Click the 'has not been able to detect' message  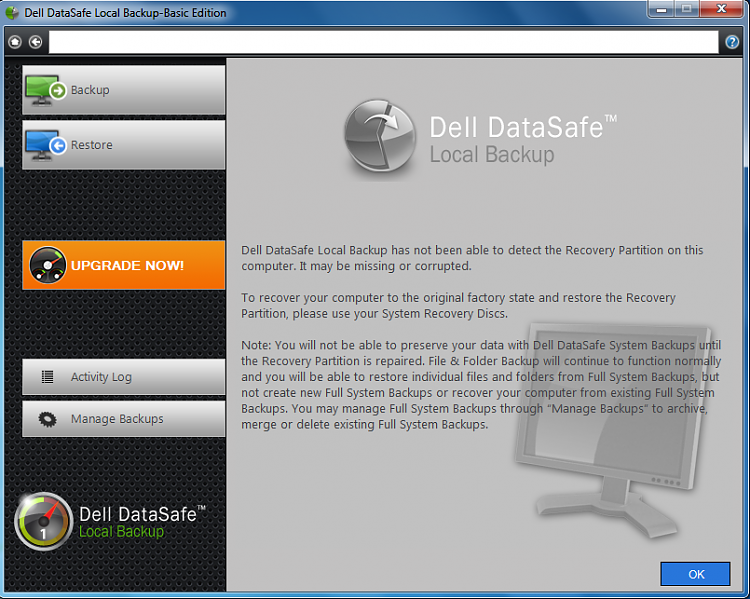click(x=472, y=258)
